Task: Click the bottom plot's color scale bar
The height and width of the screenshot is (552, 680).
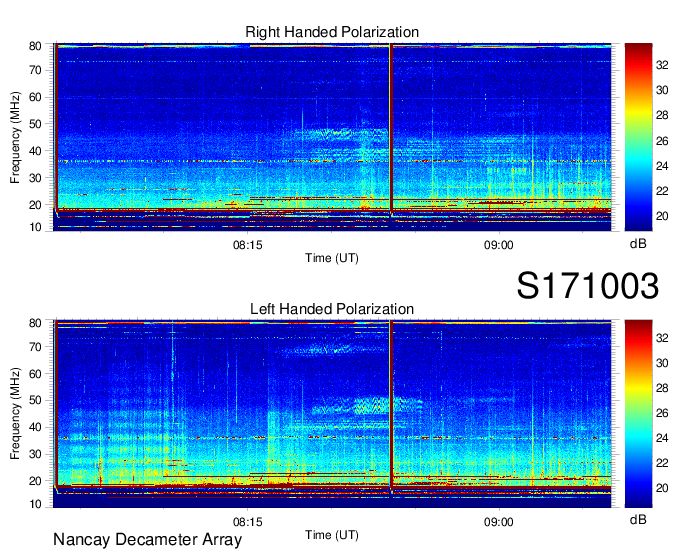Action: pyautogui.click(x=638, y=414)
